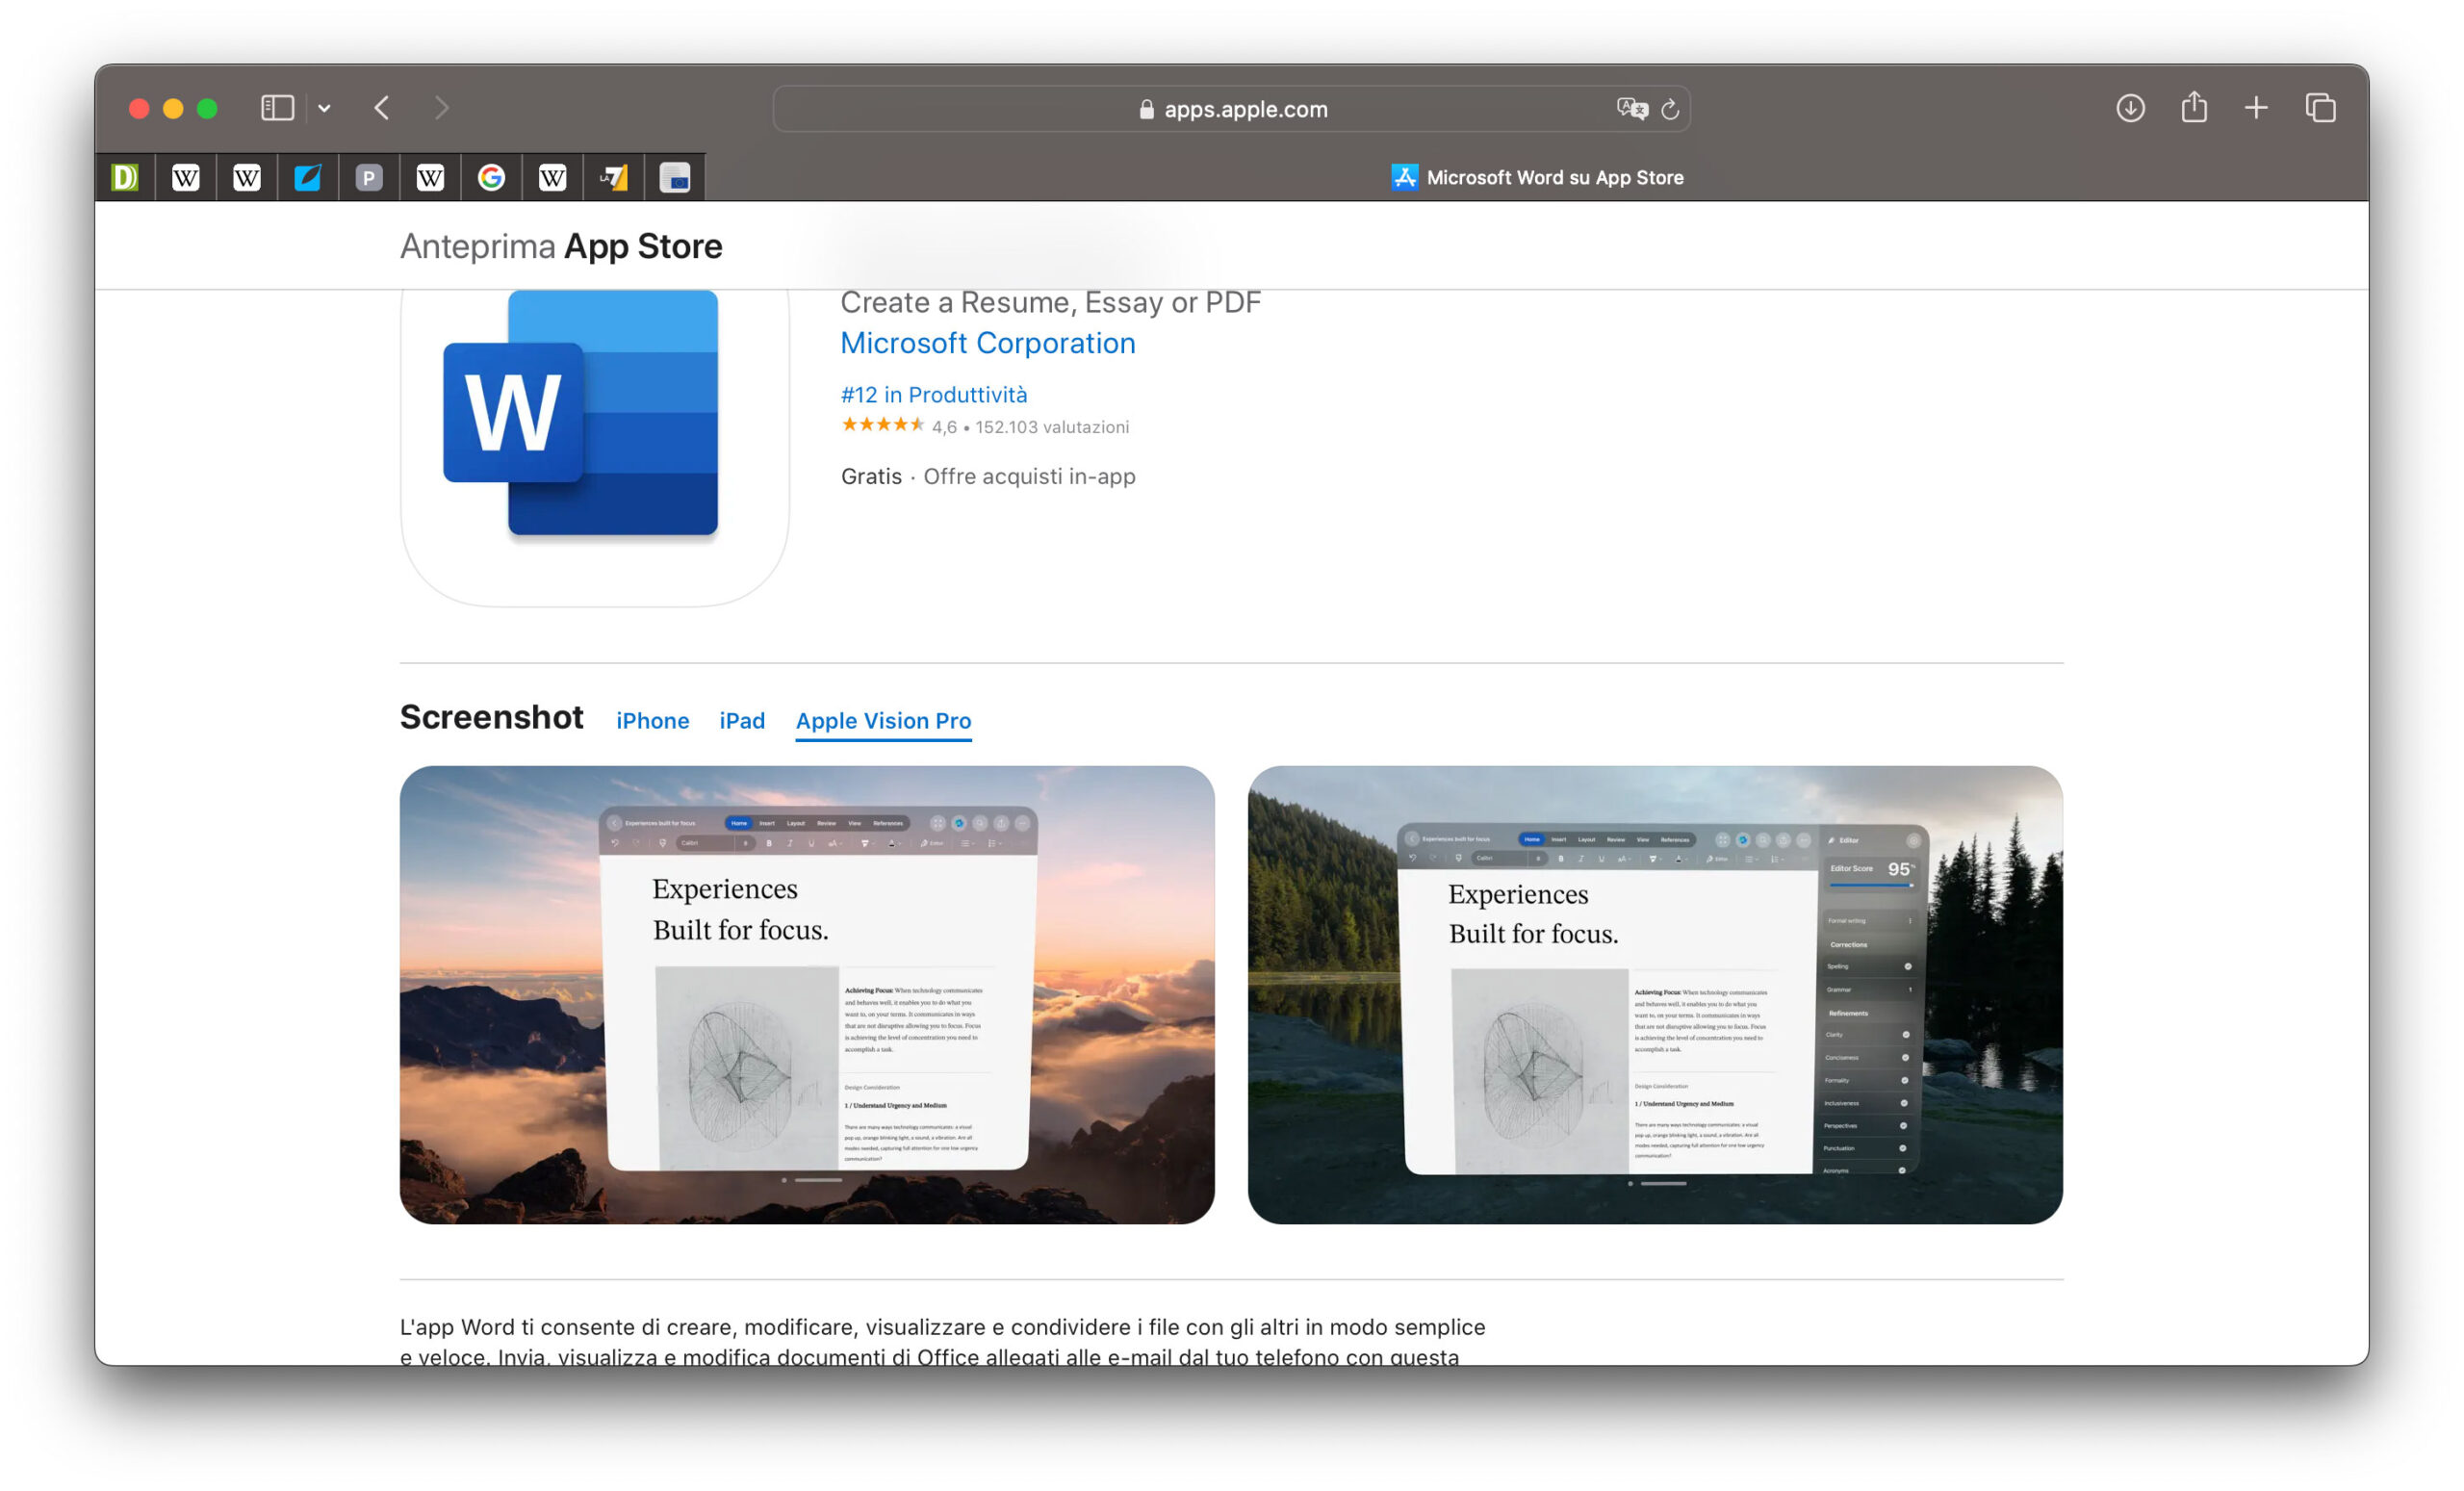Show the tab overview icon
Image resolution: width=2464 pixels, height=1491 pixels.
2320,108
